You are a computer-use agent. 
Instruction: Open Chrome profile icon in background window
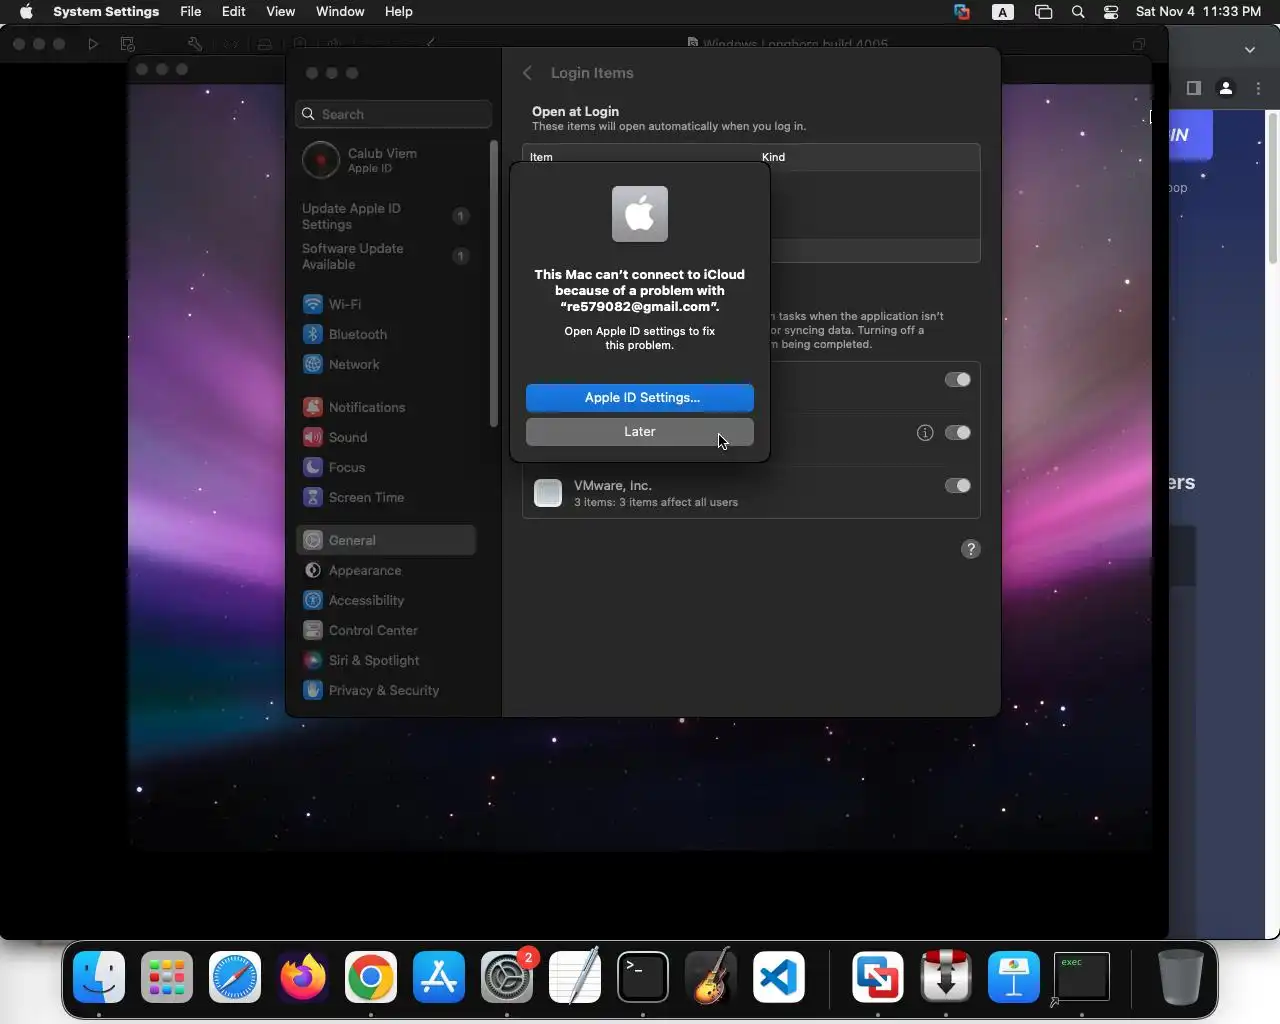pyautogui.click(x=1226, y=88)
